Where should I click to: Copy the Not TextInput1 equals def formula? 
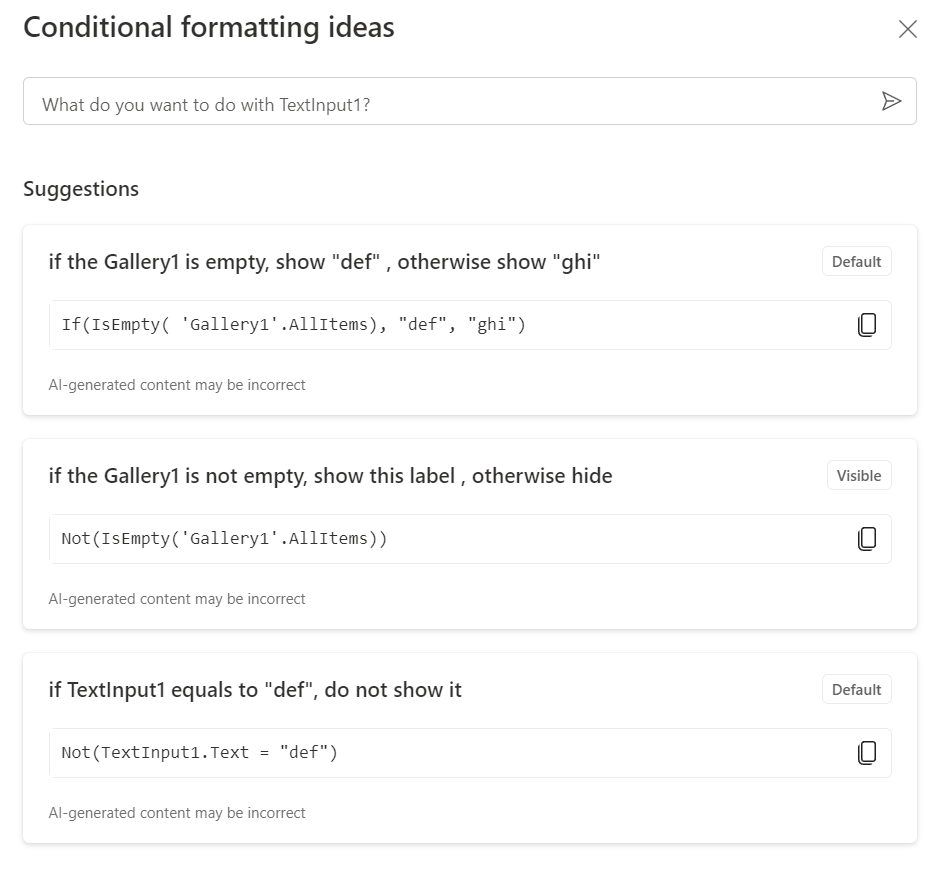coord(868,752)
